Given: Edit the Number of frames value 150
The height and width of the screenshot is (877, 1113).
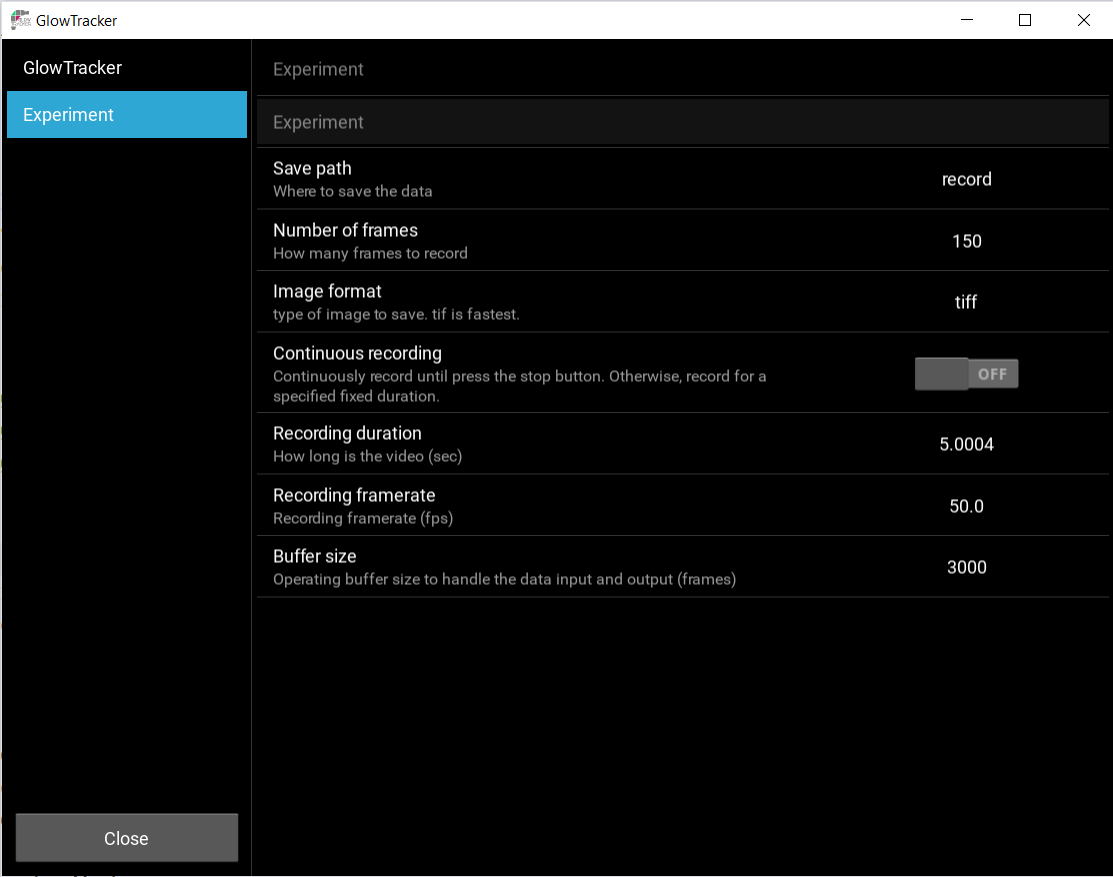Looking at the screenshot, I should [967, 241].
